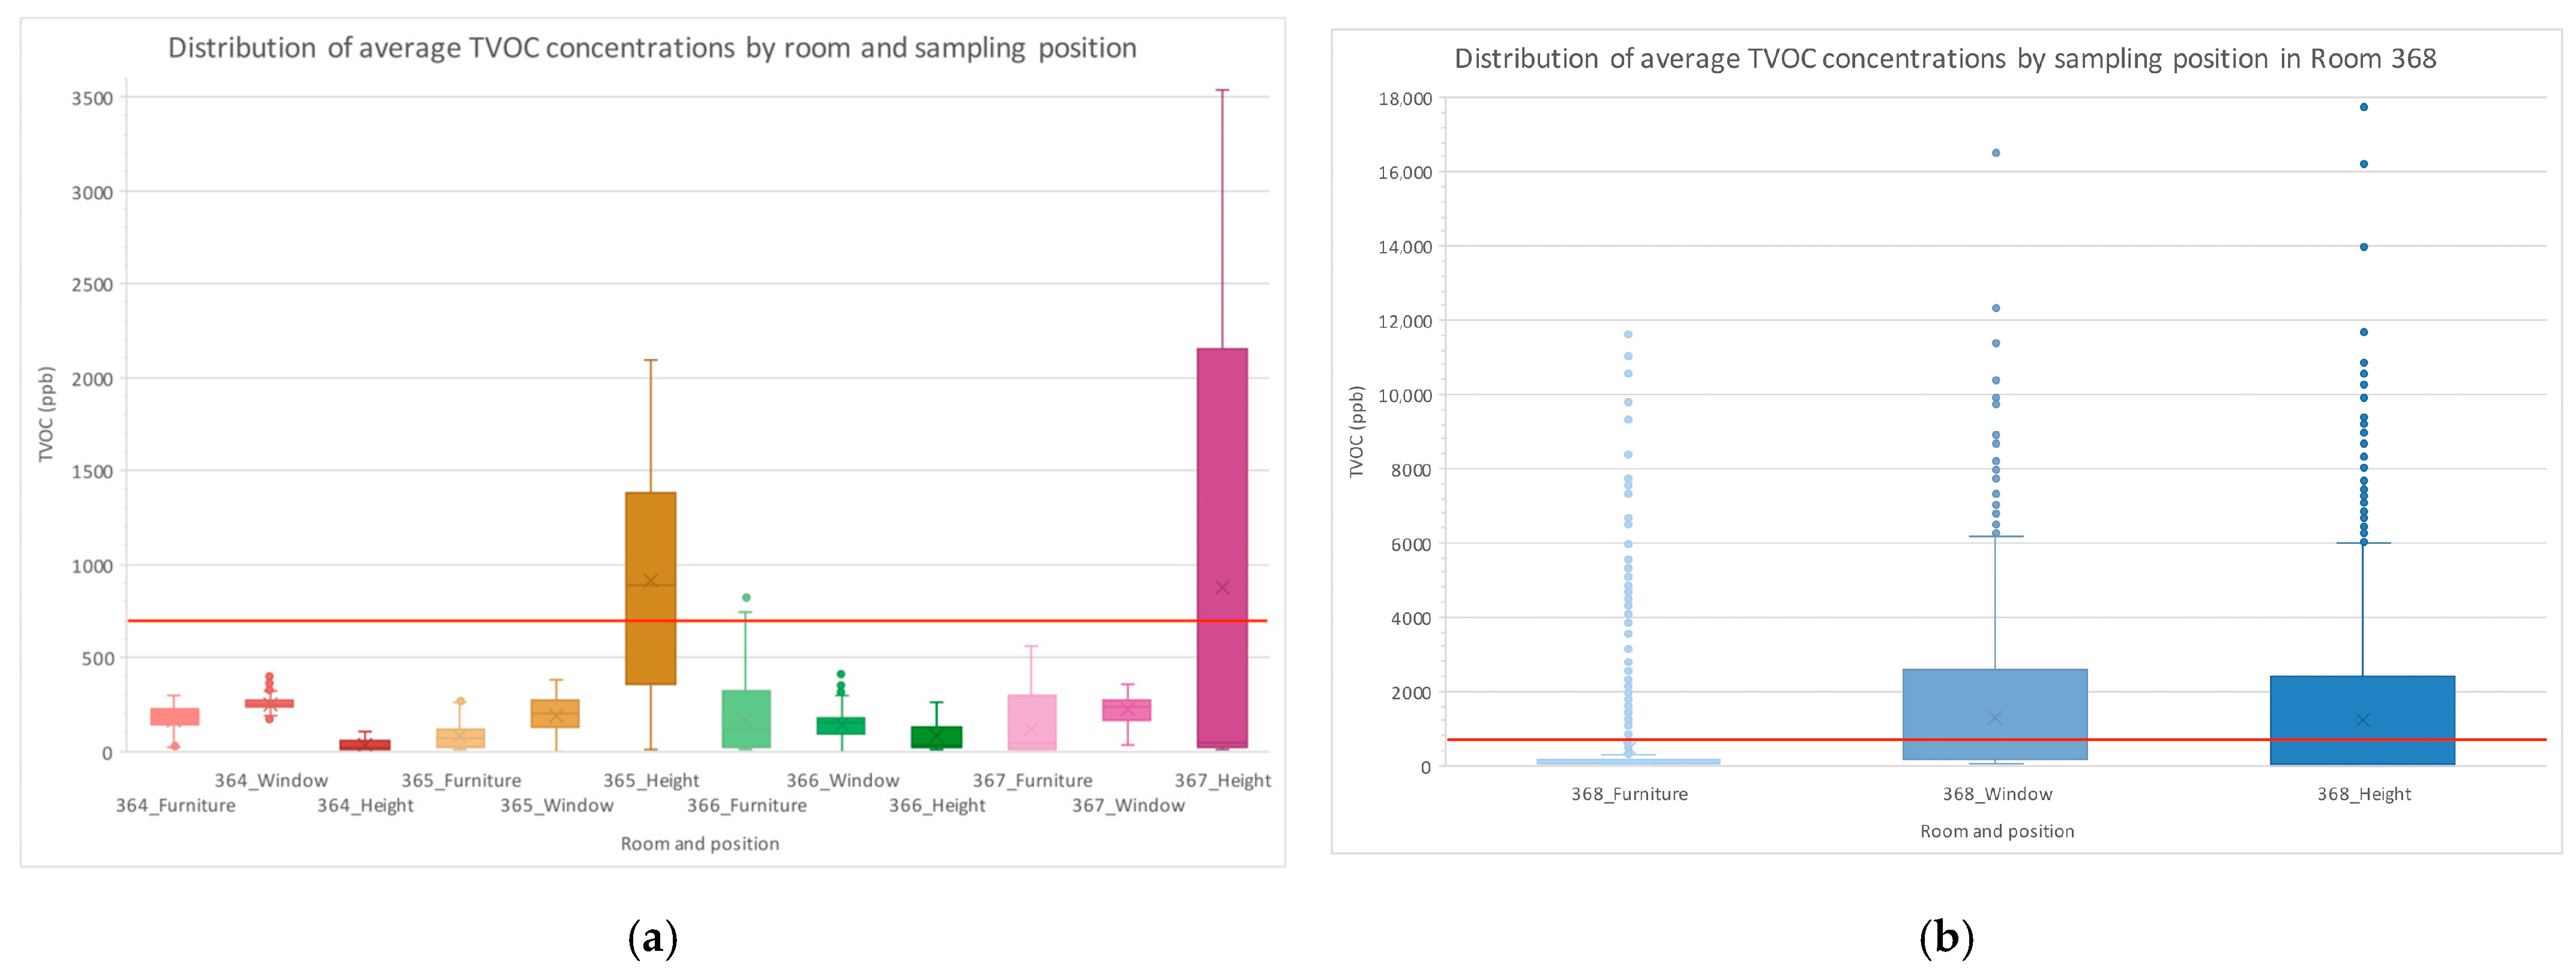Click highest outlier dot of 368_Window
The height and width of the screenshot is (970, 2576).
pyautogui.click(x=1996, y=153)
